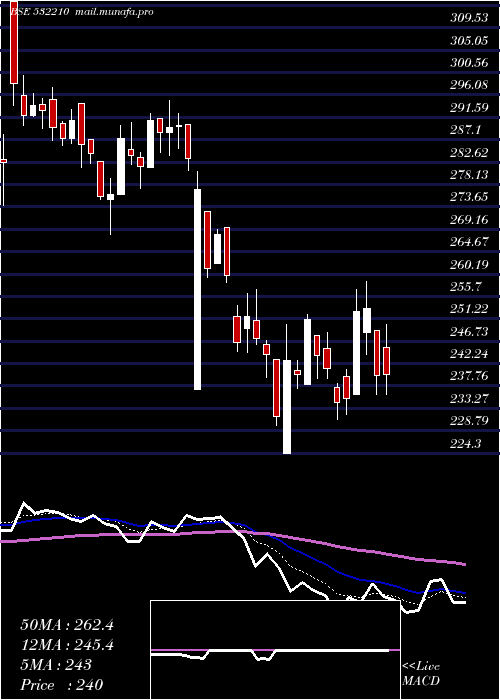Select the 305.05 price axis label
500x700 pixels.
click(x=469, y=41)
